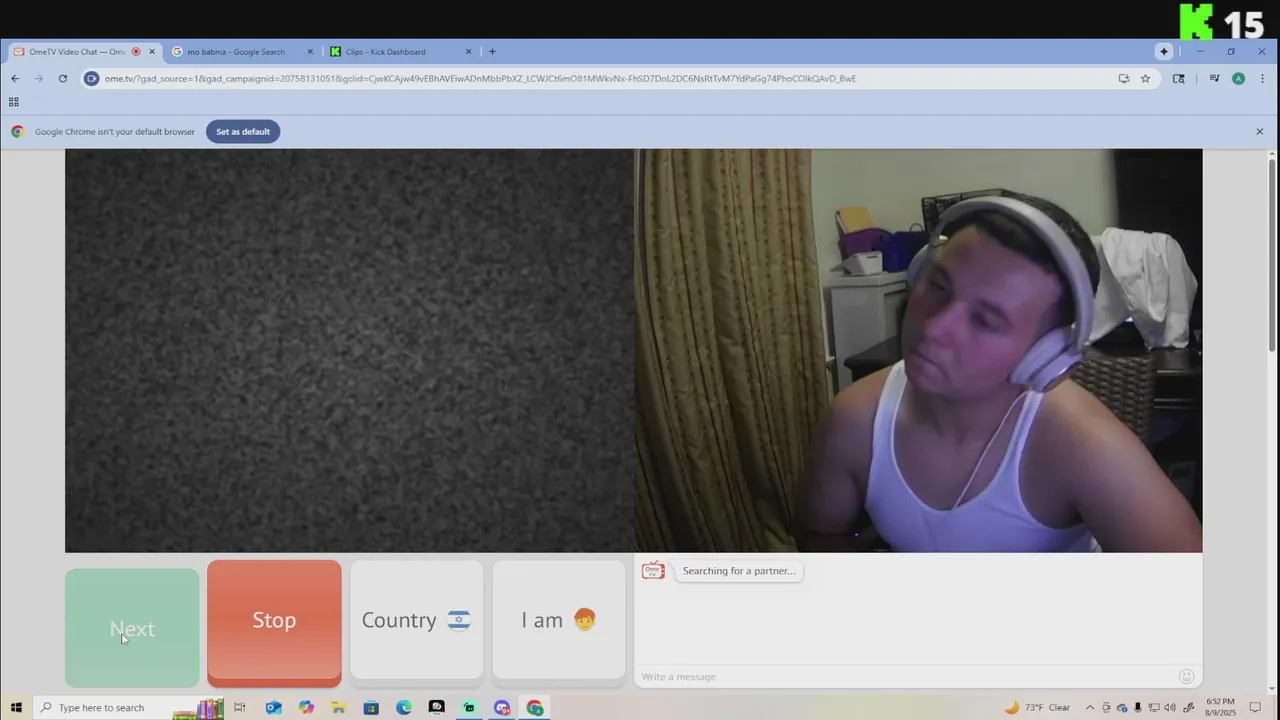Viewport: 1280px width, 720px height.
Task: Open the emoji picker in chat
Action: (x=1187, y=676)
